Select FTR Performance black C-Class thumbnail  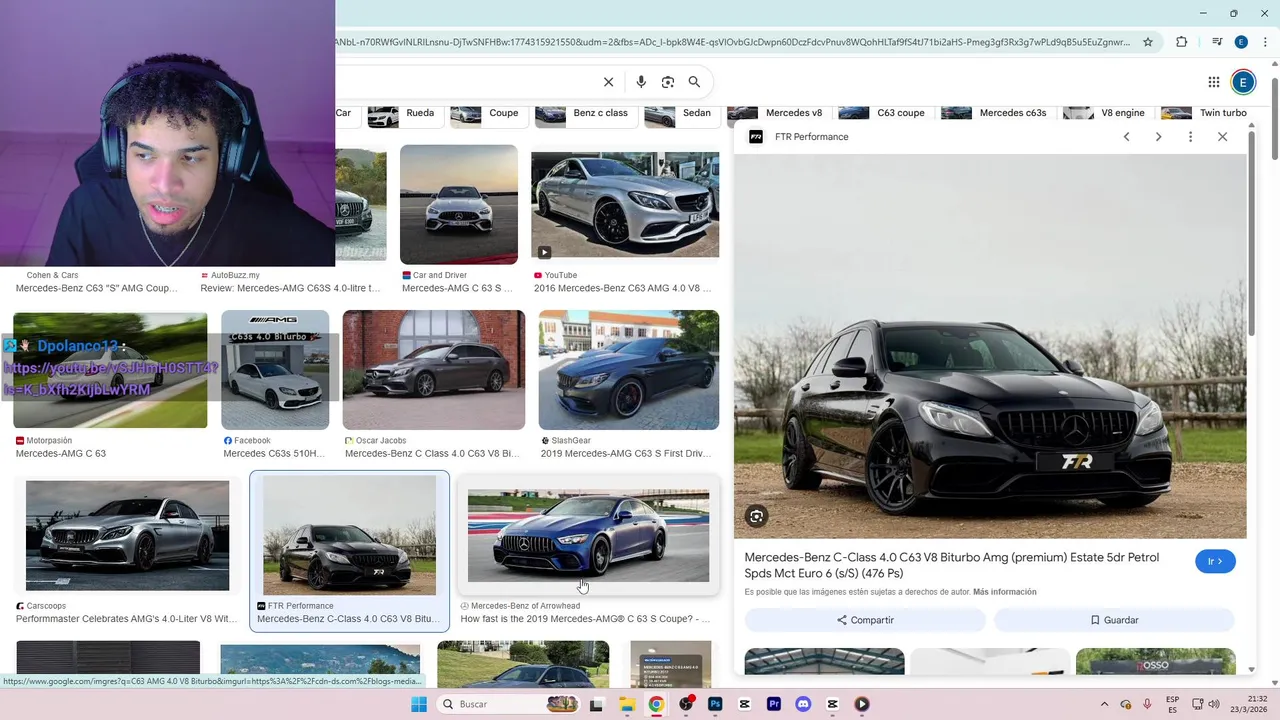pos(349,536)
